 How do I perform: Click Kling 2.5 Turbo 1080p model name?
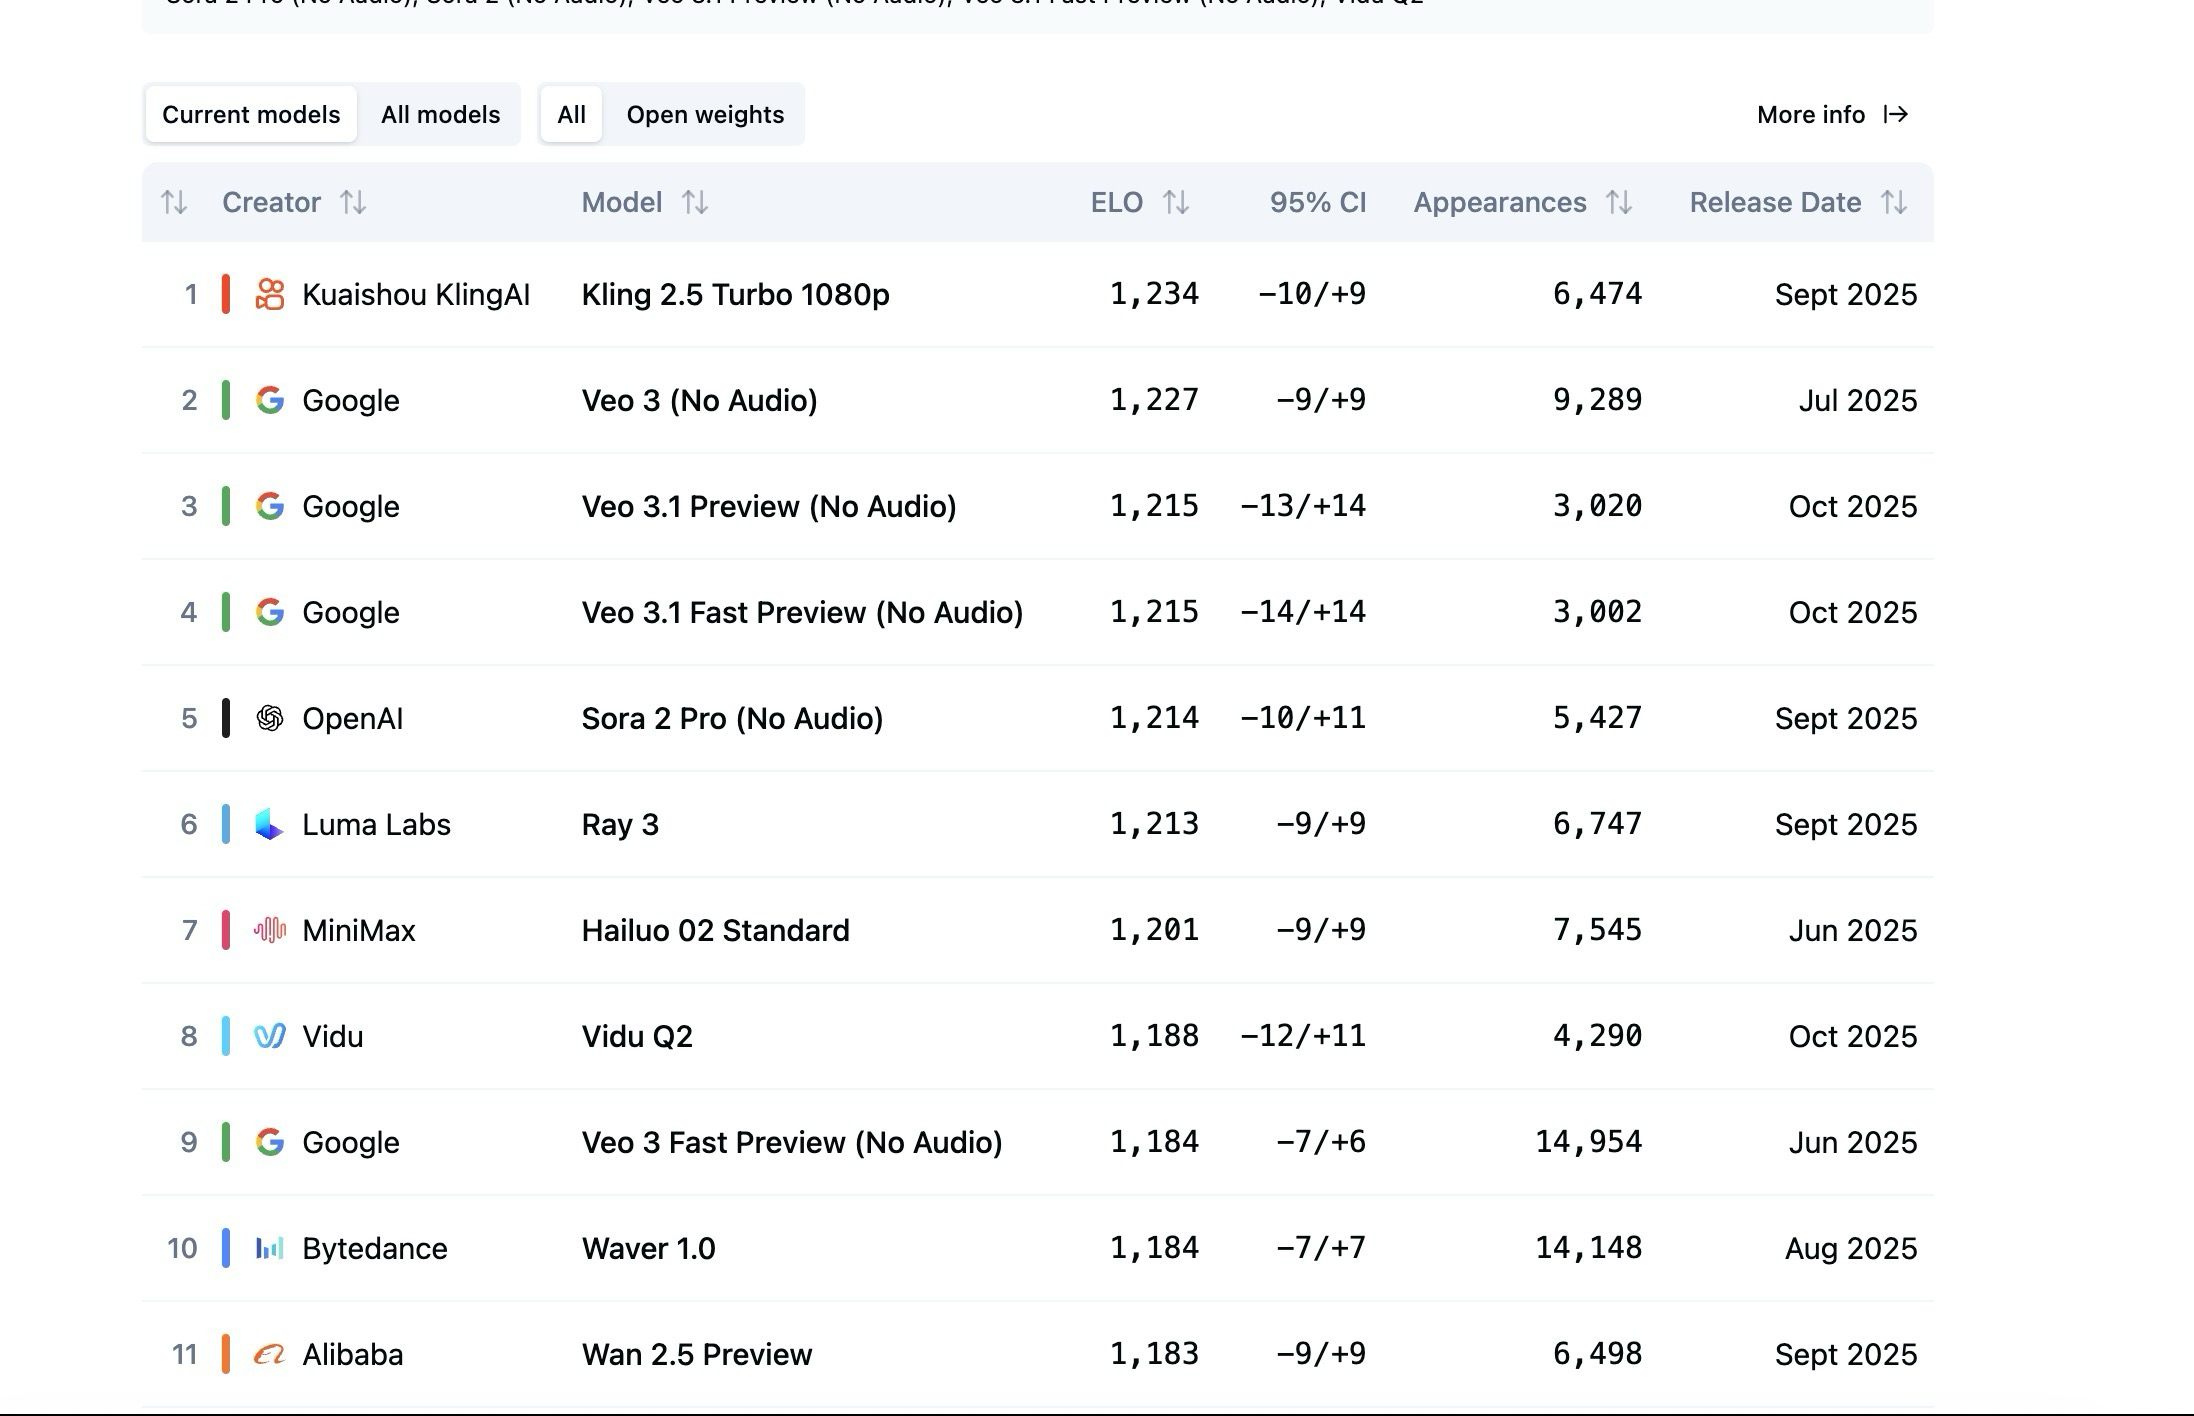click(x=735, y=294)
